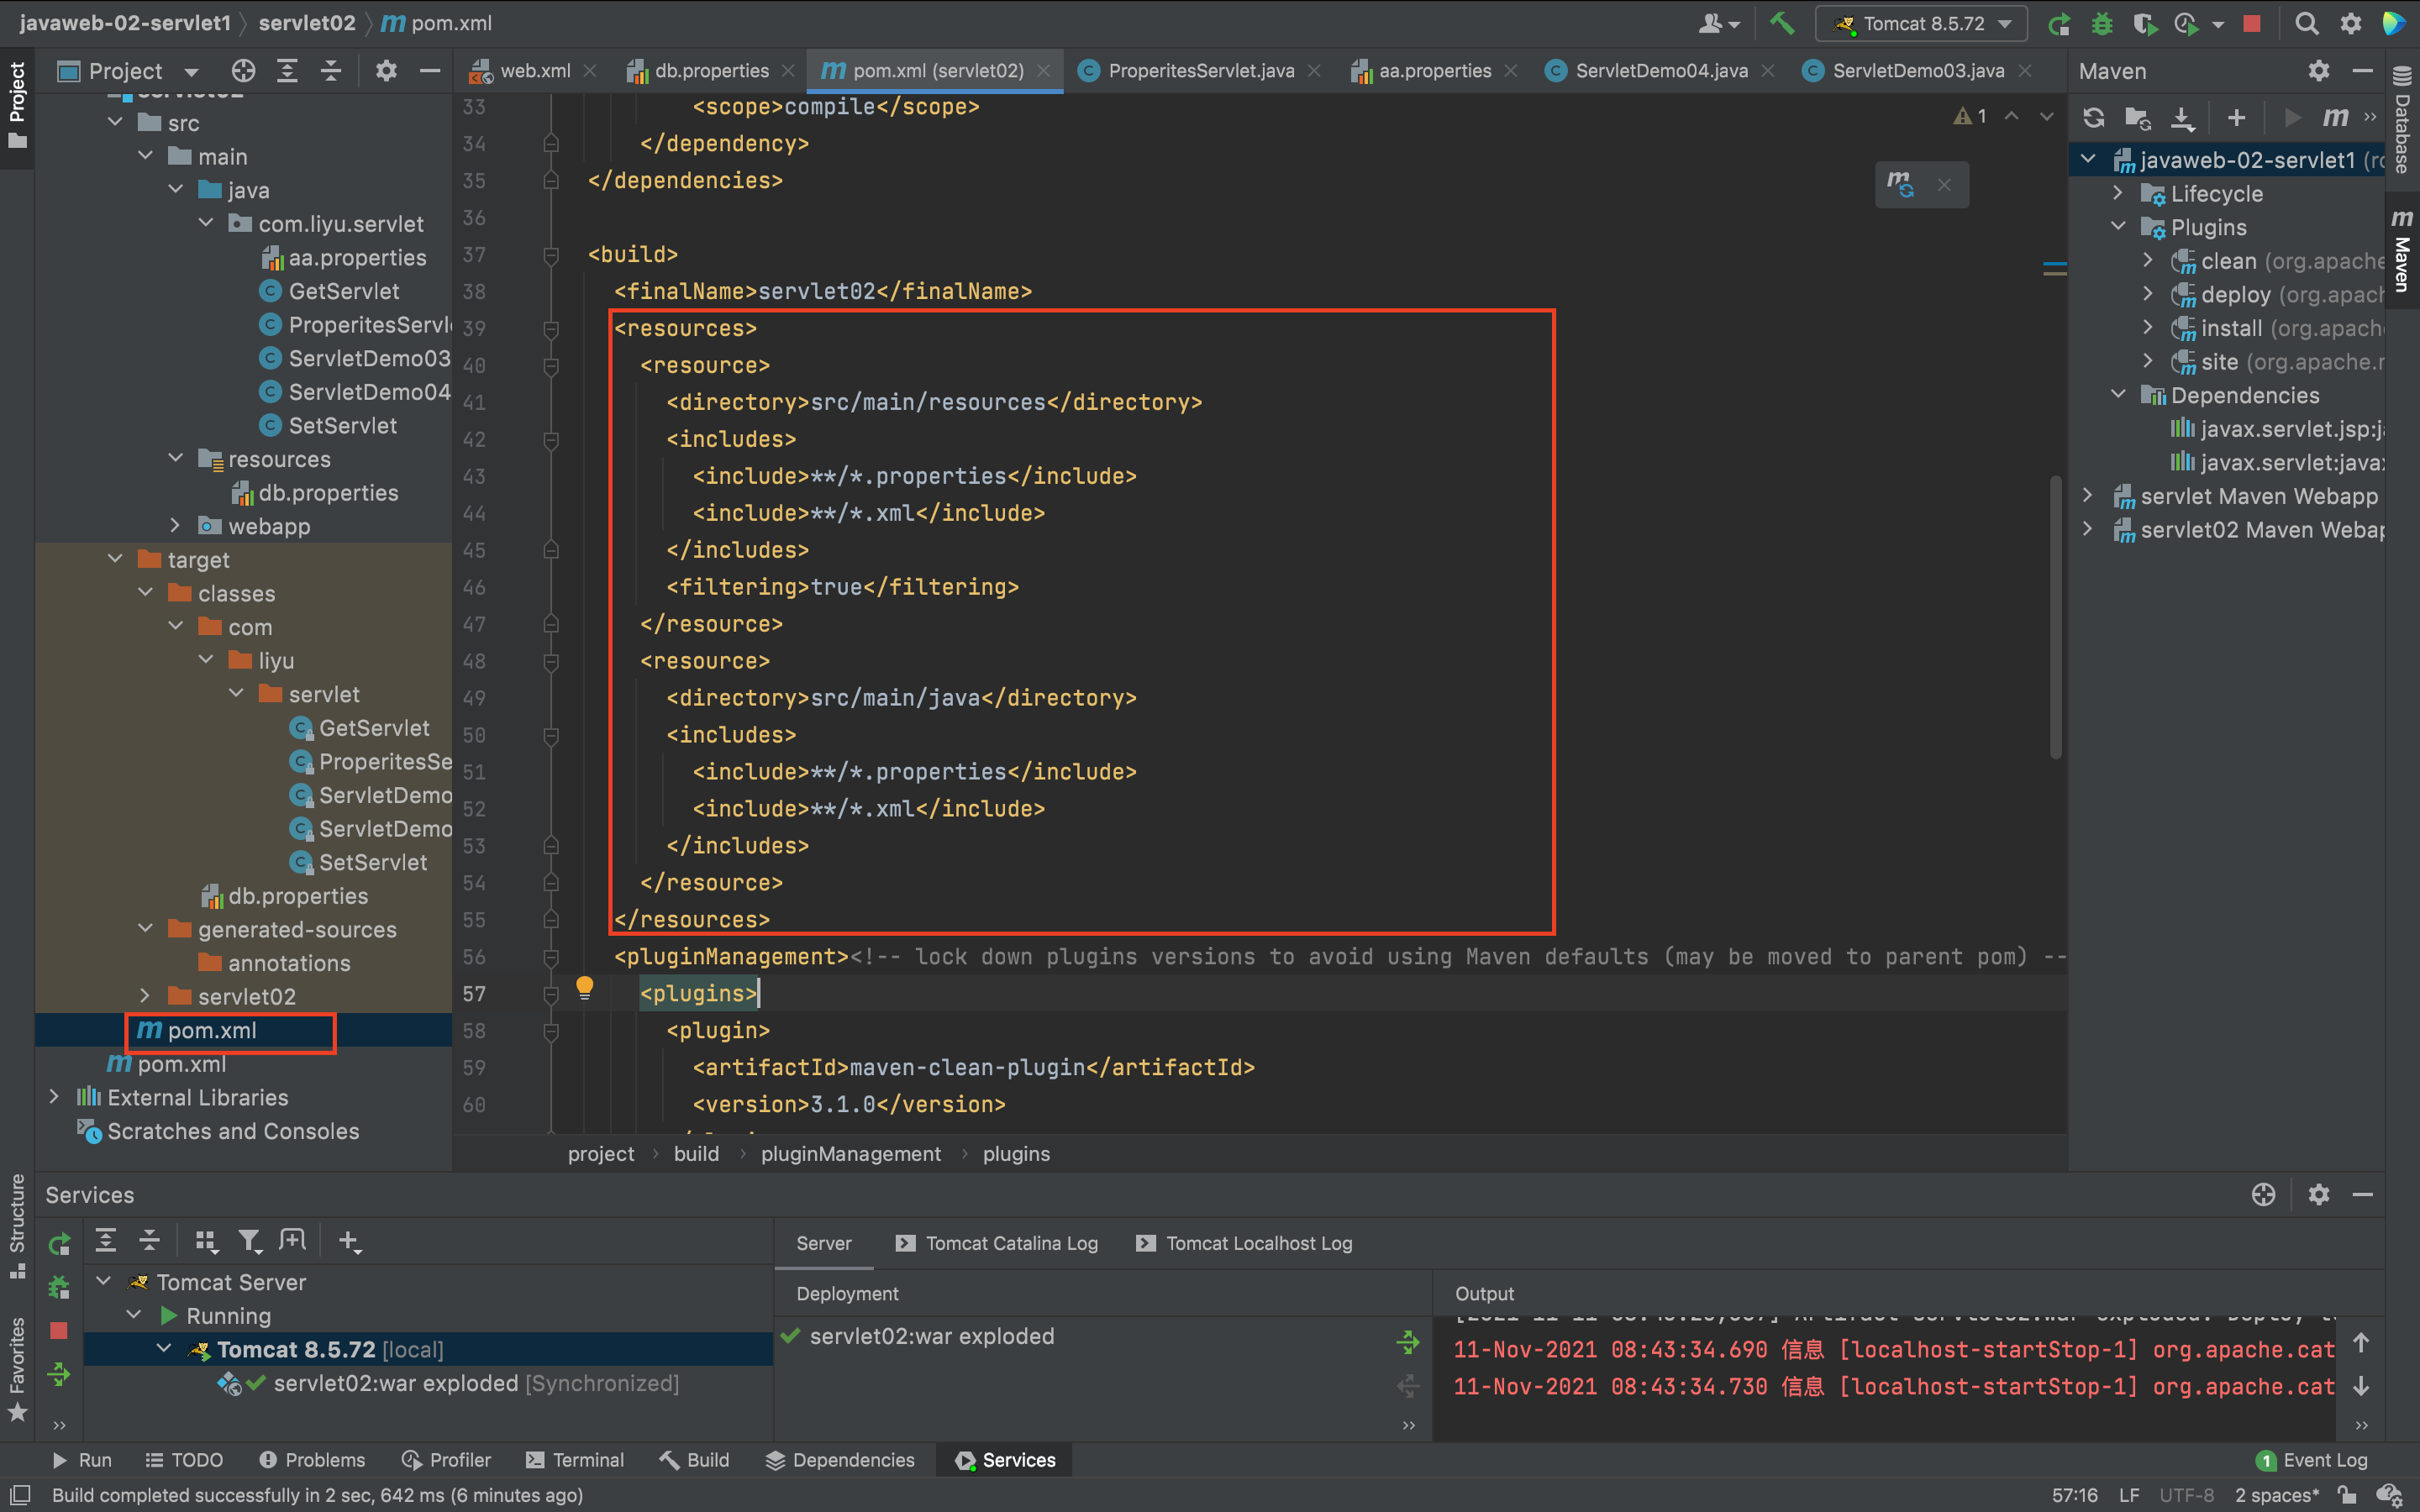Toggle the Structure tool window side tab

pyautogui.click(x=17, y=1225)
